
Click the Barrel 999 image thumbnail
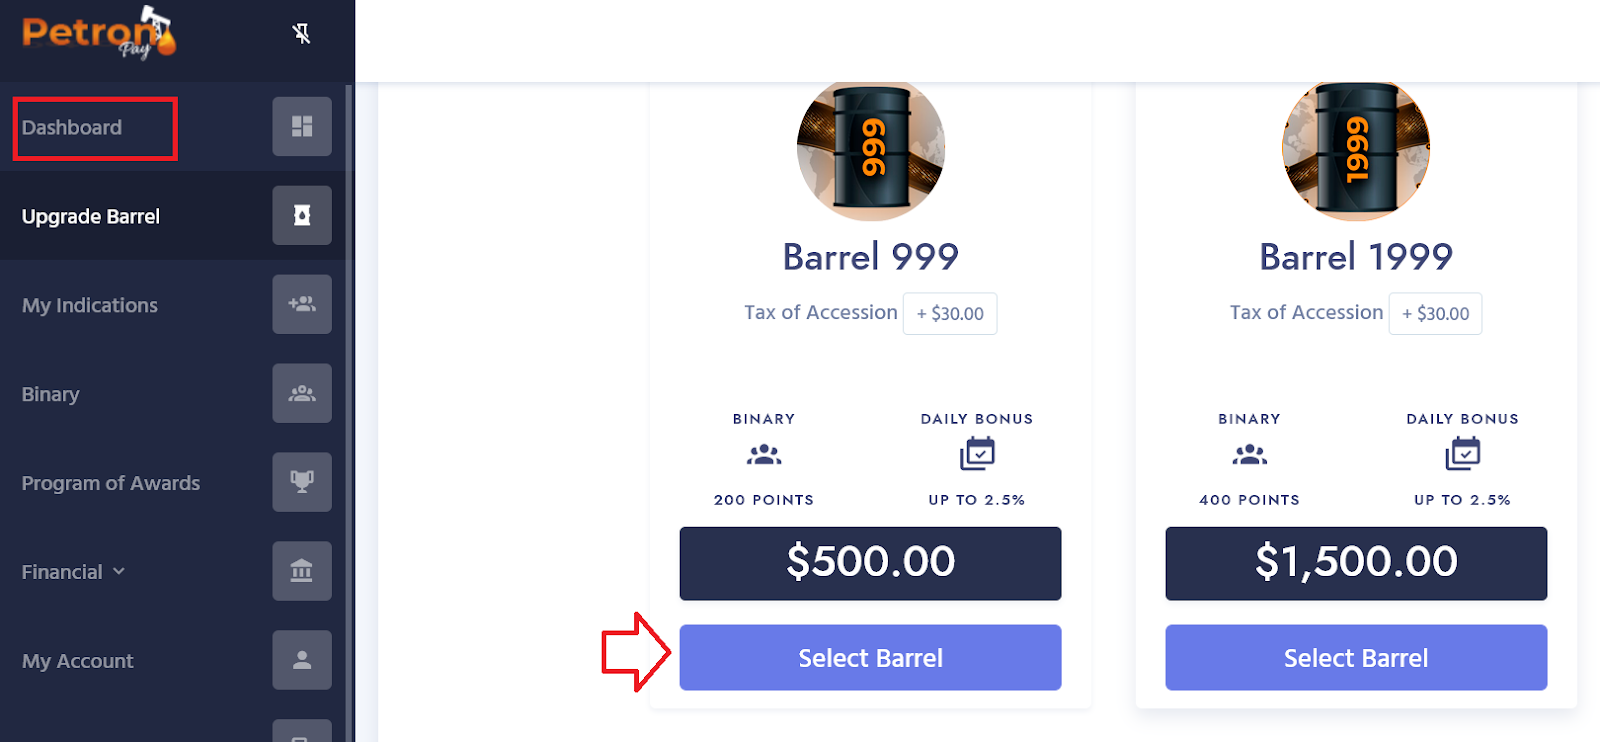871,150
